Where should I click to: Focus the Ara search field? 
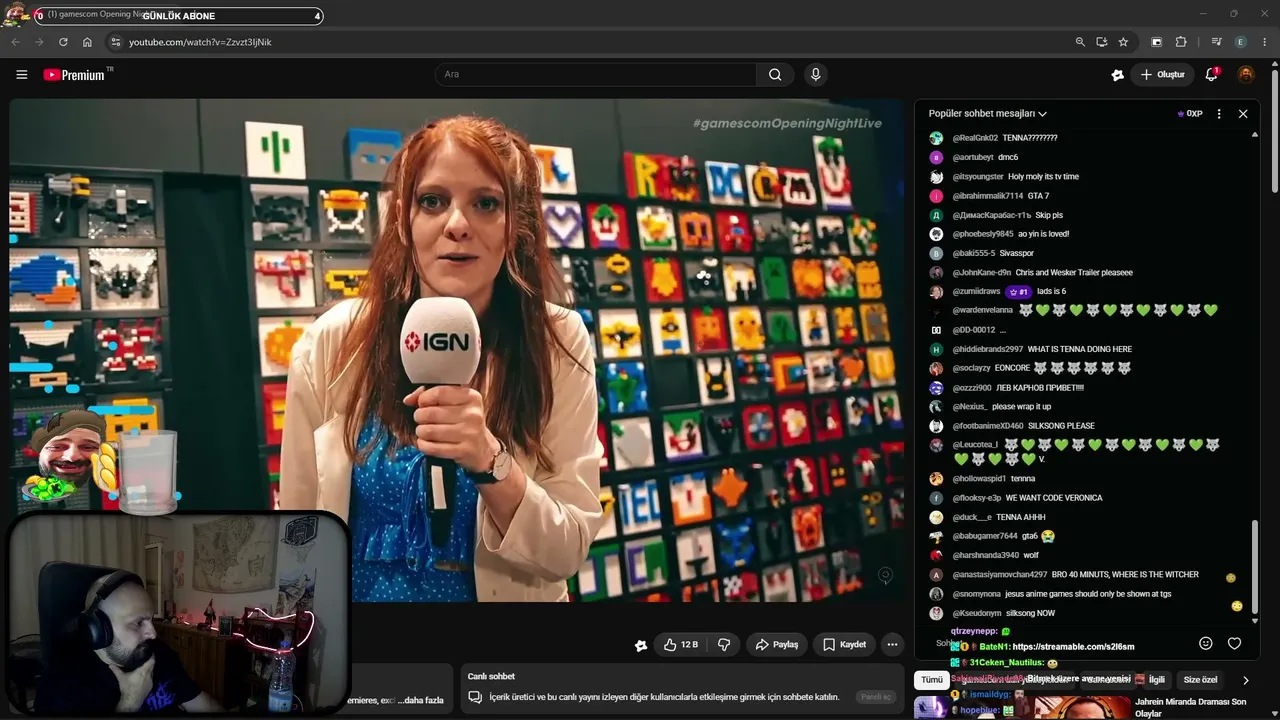[596, 74]
